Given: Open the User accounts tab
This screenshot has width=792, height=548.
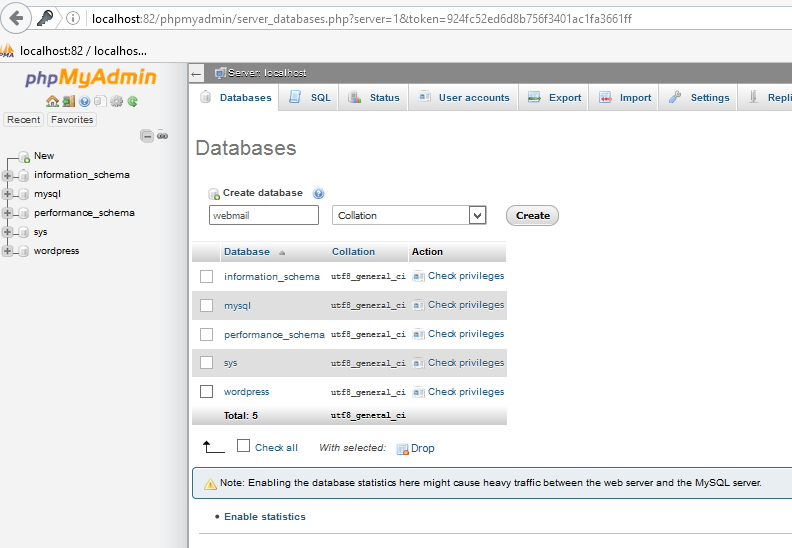Looking at the screenshot, I should [464, 97].
